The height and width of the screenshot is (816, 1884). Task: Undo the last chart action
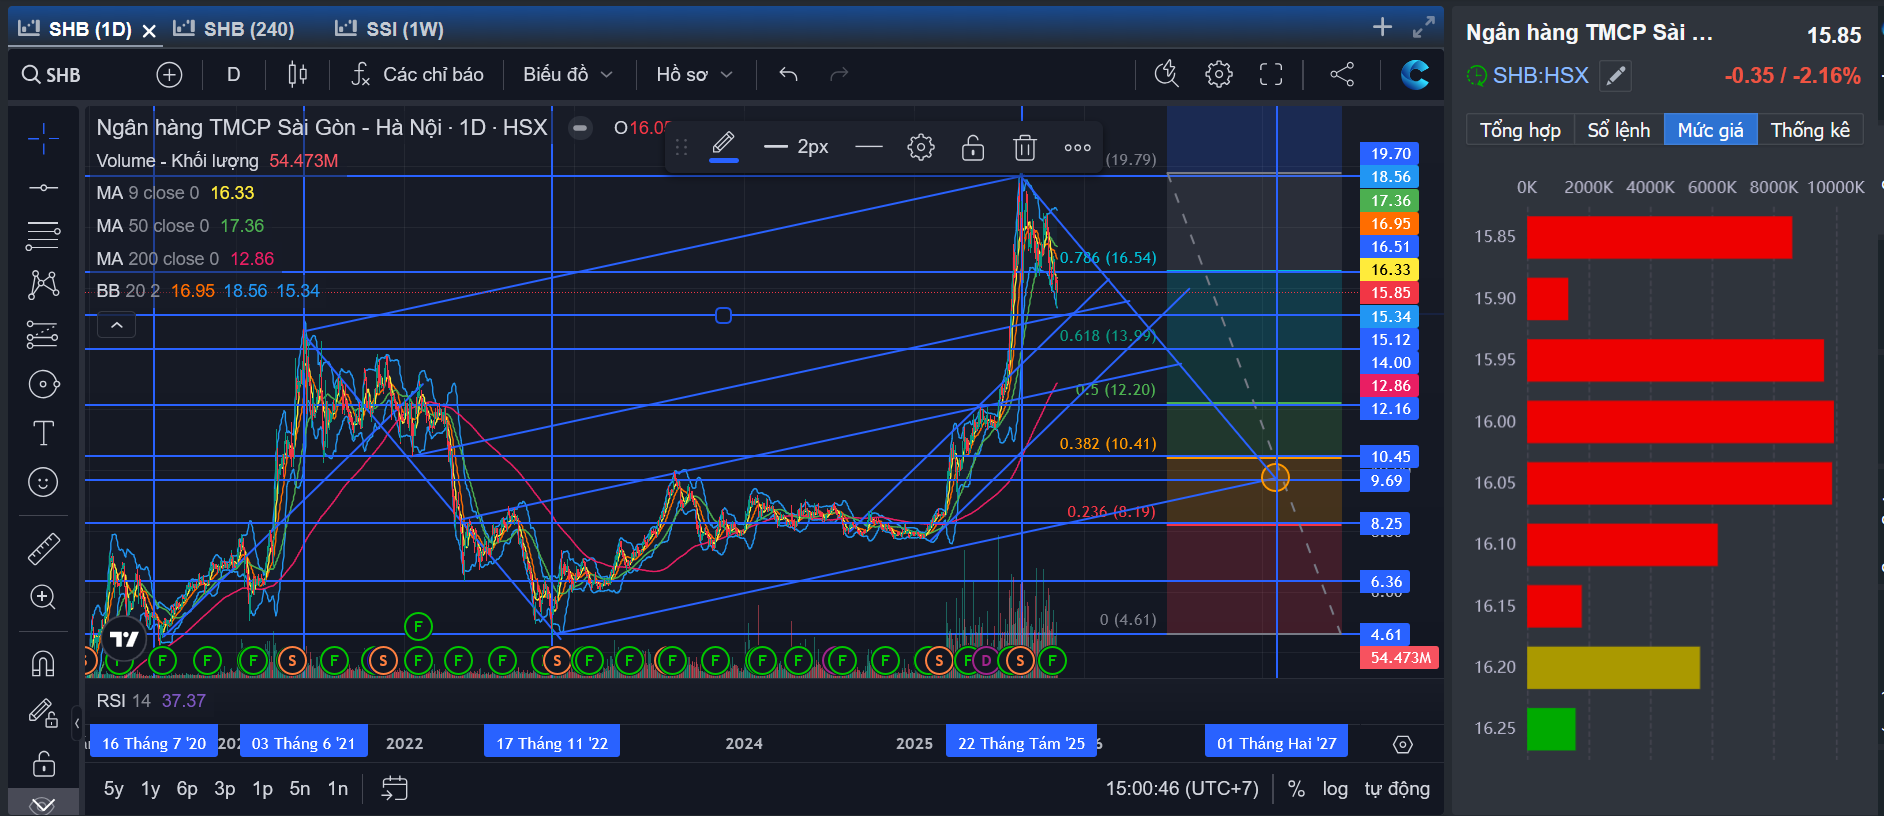tap(788, 74)
